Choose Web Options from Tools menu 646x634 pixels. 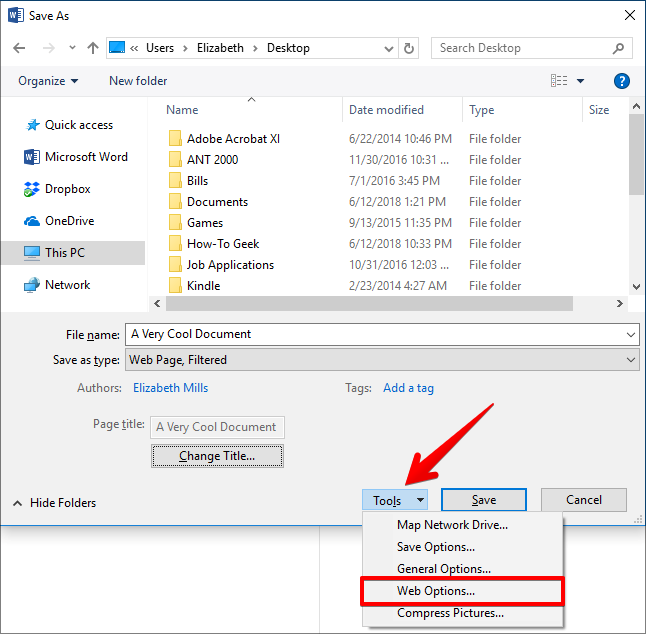(x=435, y=591)
